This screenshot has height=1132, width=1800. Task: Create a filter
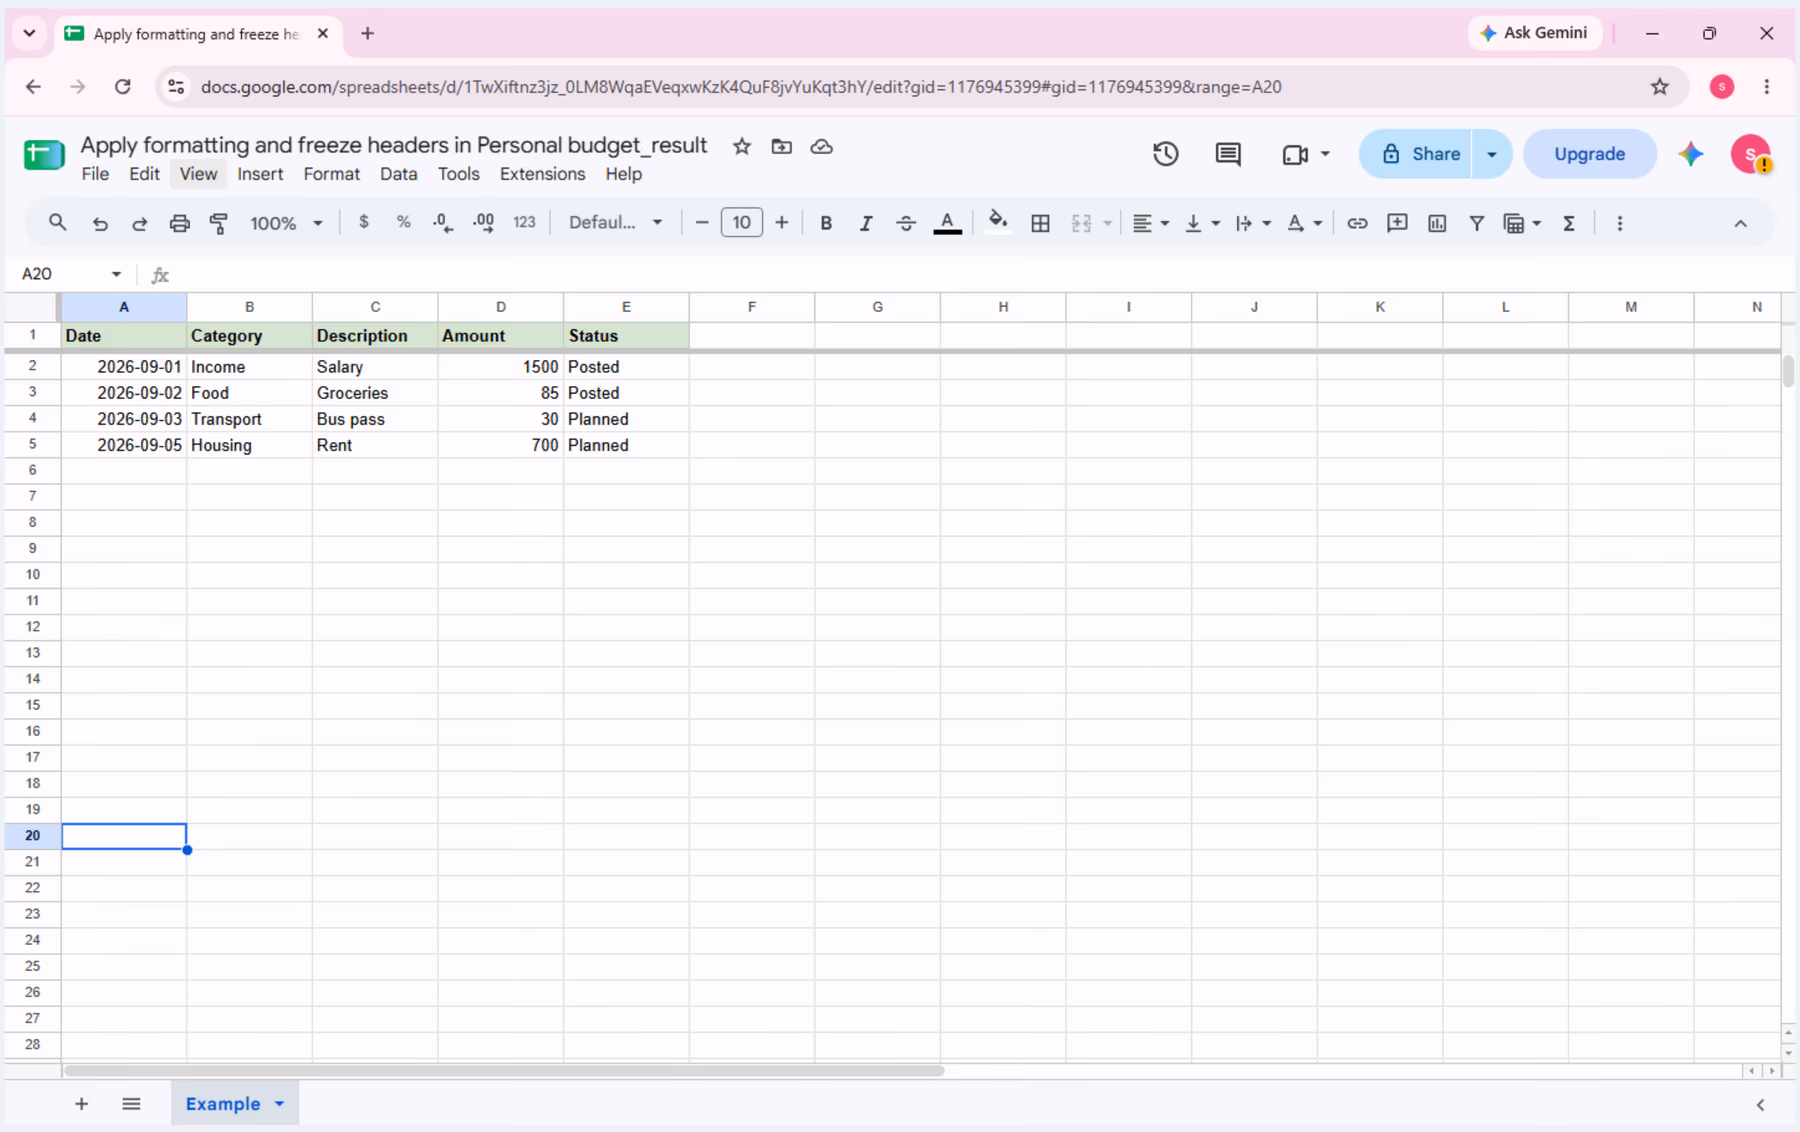(1477, 223)
